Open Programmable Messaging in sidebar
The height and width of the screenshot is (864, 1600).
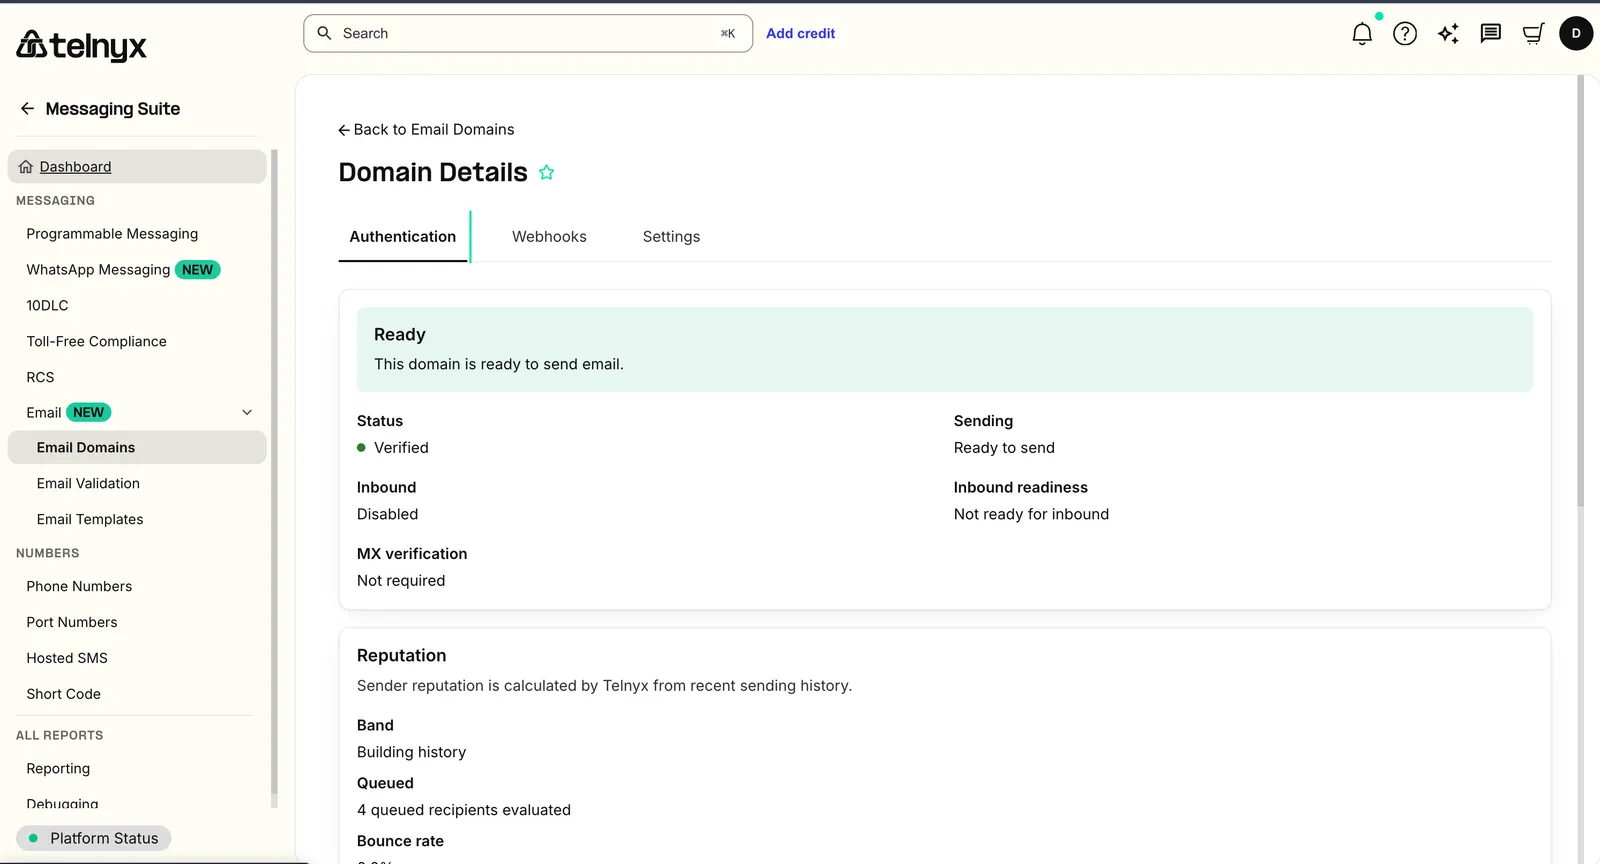(x=112, y=234)
